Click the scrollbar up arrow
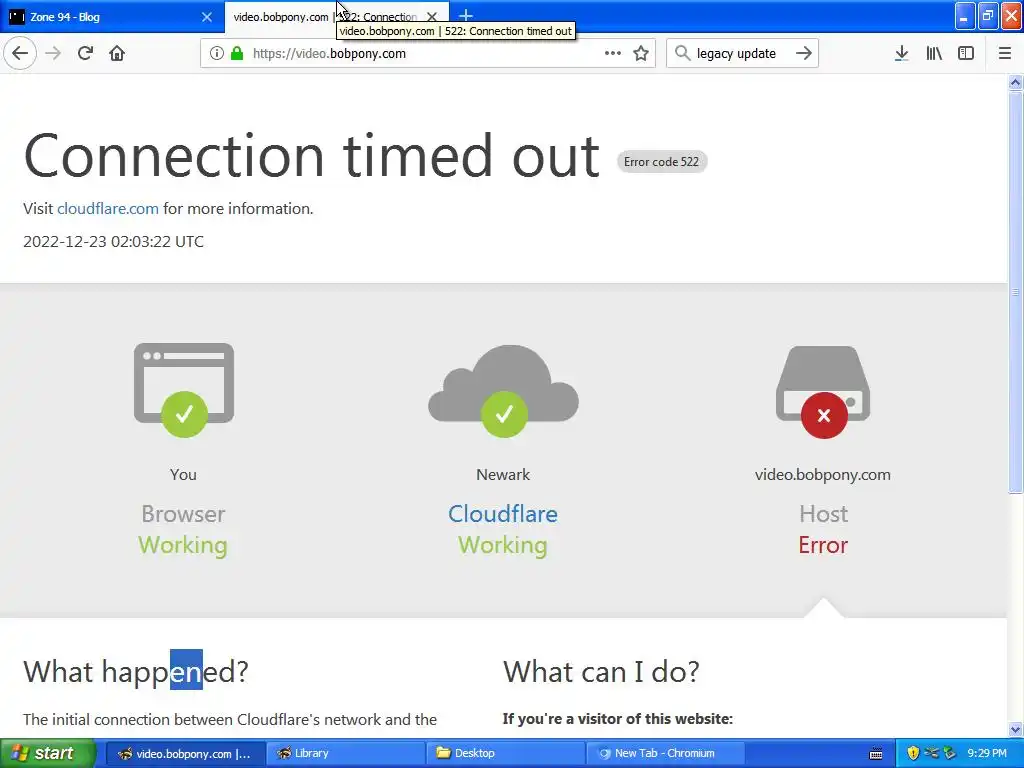1024x768 pixels. pyautogui.click(x=1015, y=82)
